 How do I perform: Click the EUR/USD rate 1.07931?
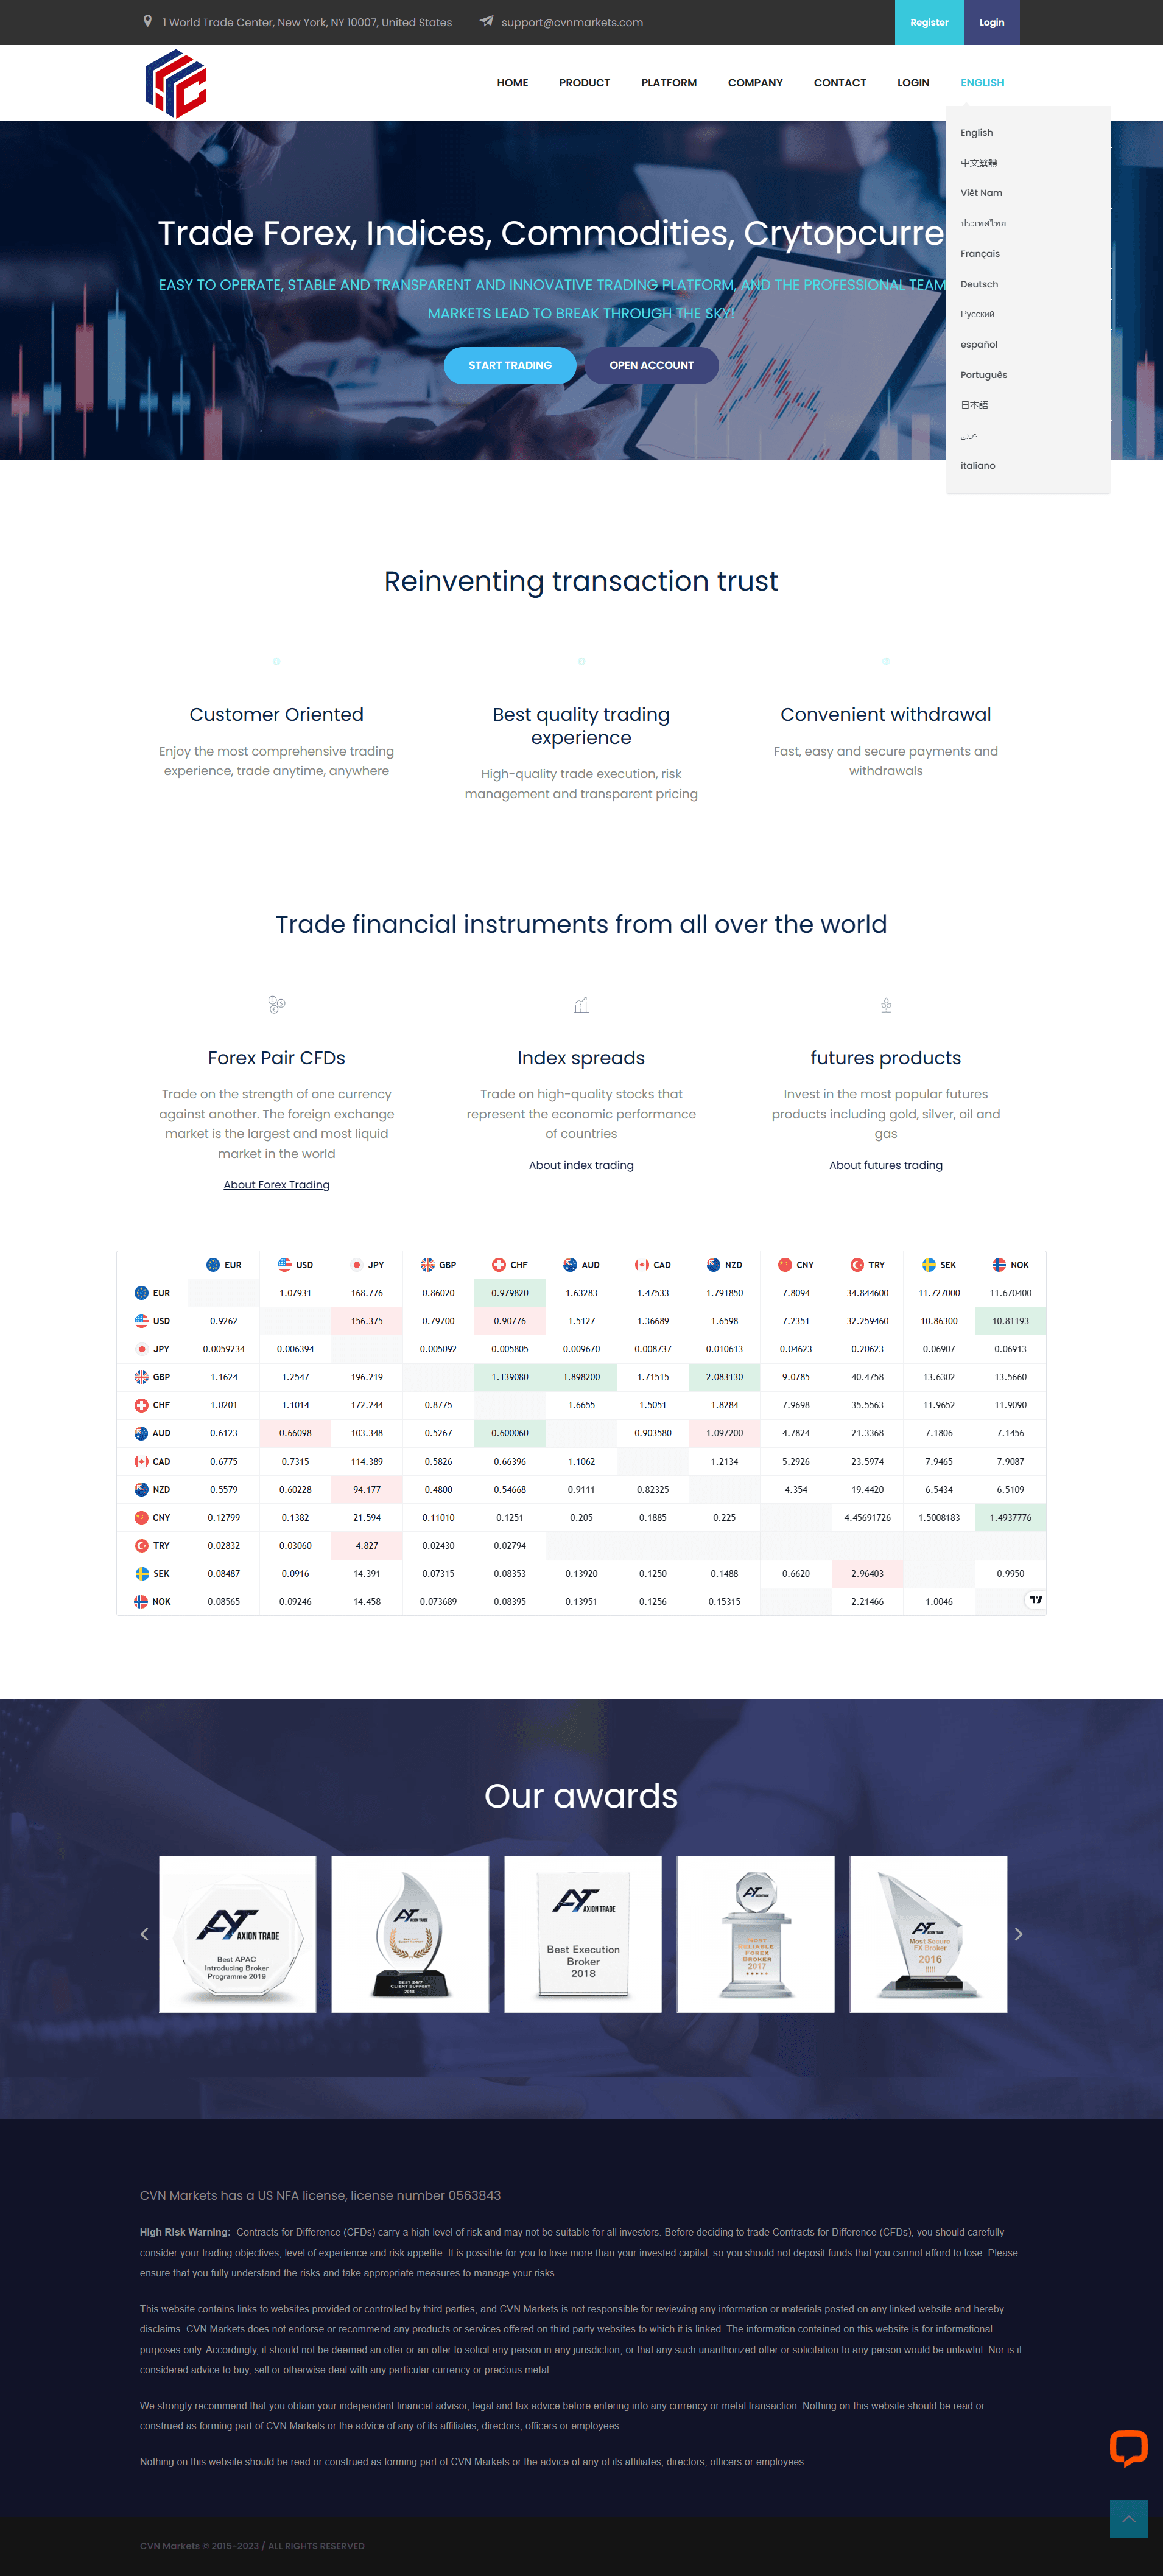295,1292
